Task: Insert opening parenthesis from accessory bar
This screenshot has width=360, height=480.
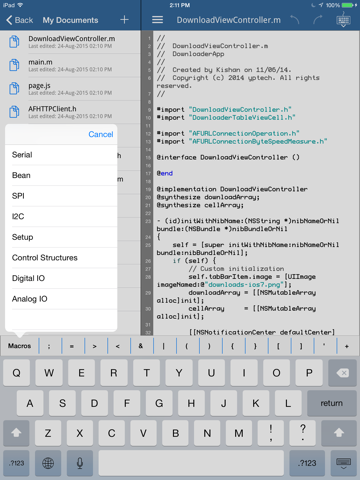Action: click(187, 346)
